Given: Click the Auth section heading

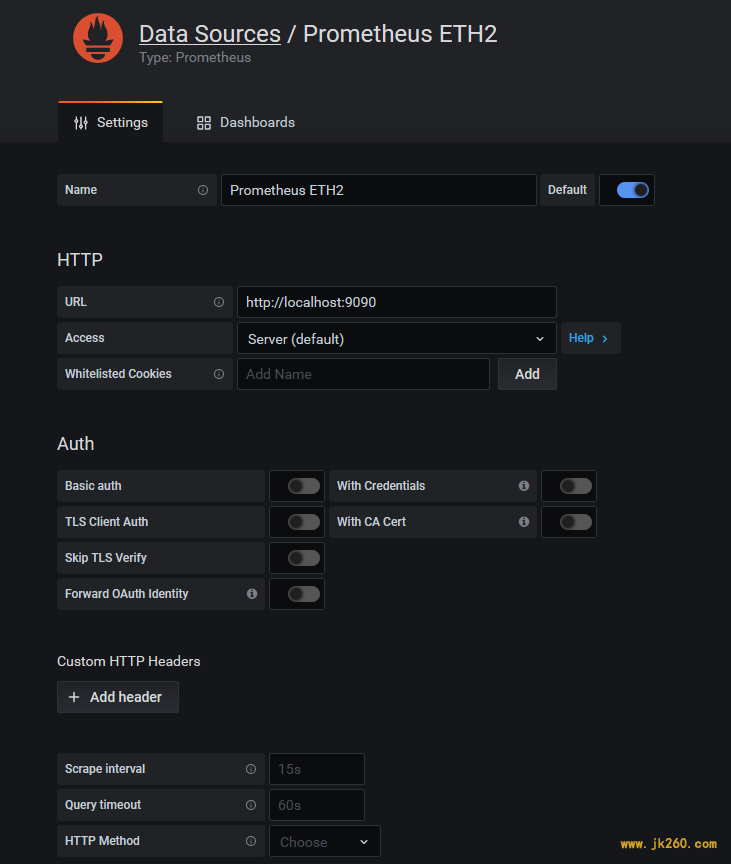Looking at the screenshot, I should (75, 444).
